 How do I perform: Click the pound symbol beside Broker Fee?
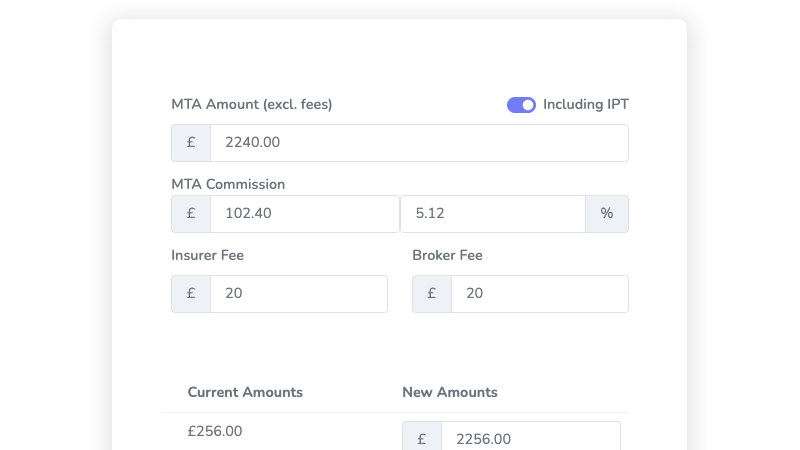pyautogui.click(x=432, y=294)
